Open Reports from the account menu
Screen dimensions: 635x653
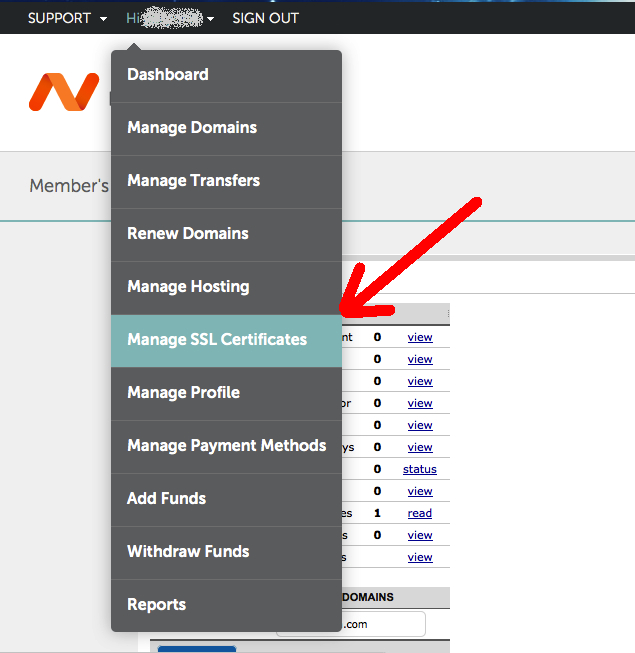[227, 605]
